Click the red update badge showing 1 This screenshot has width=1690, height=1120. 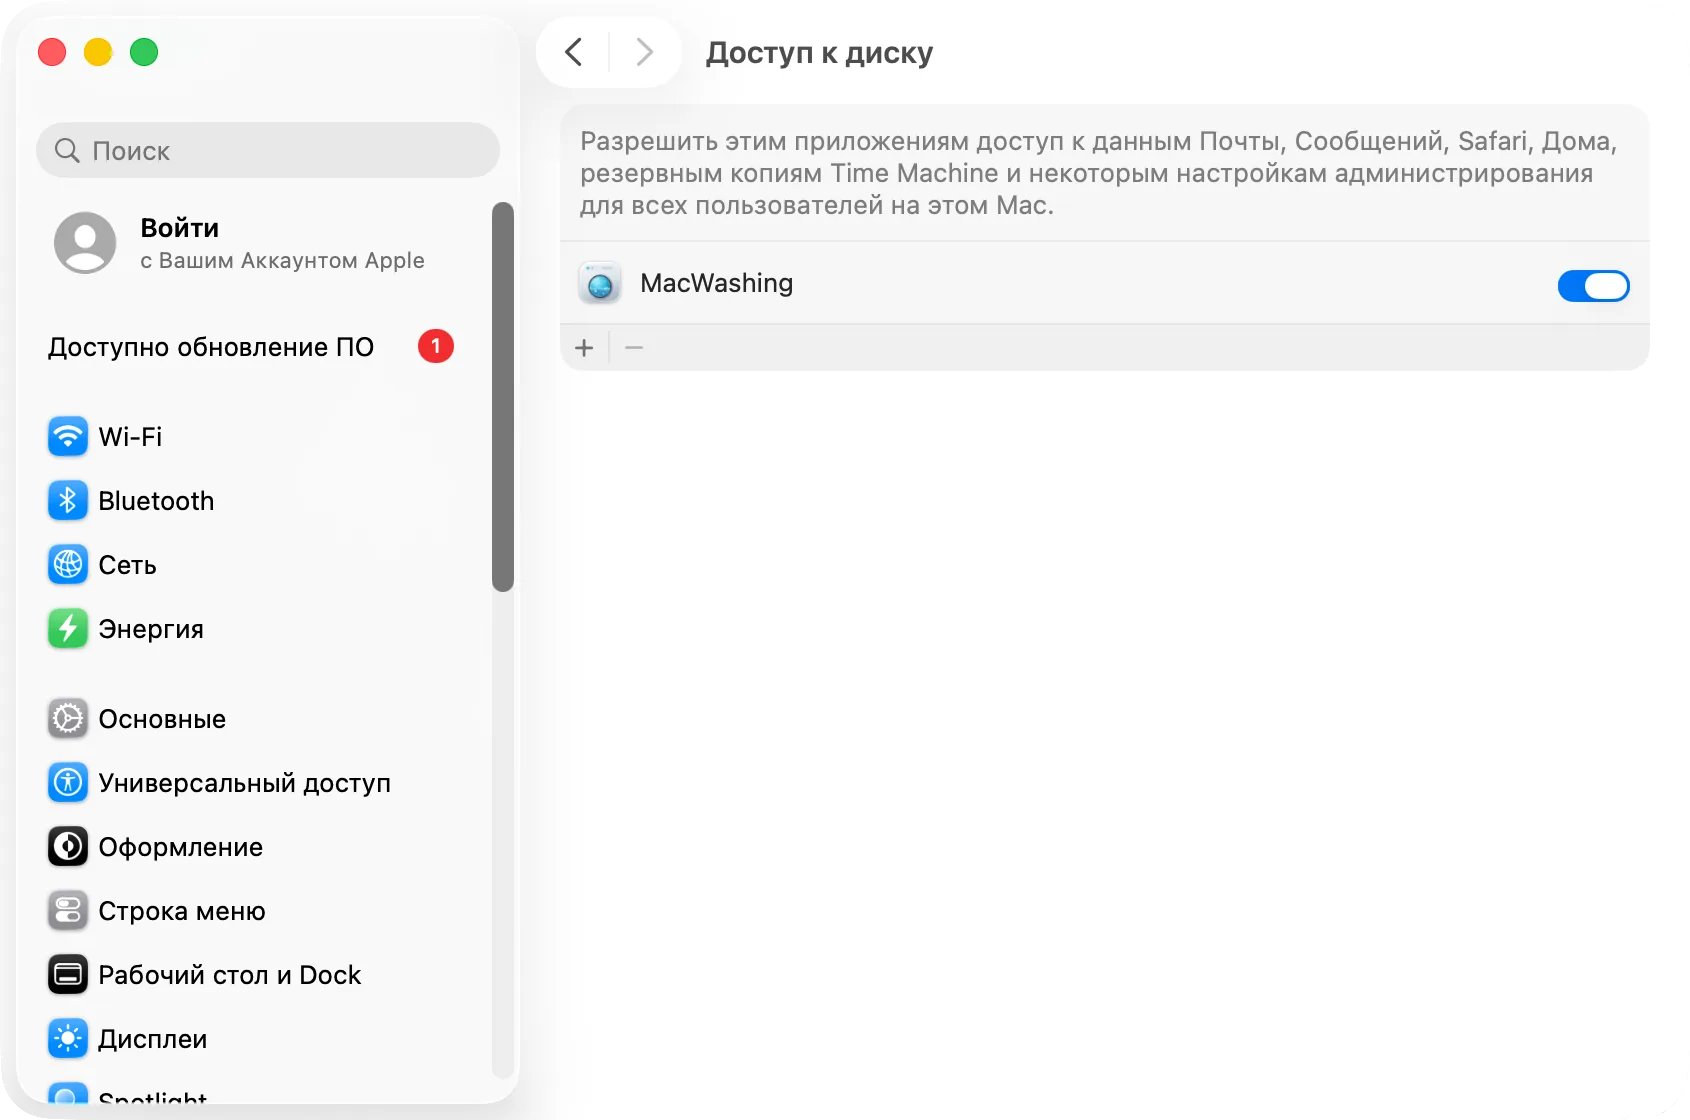pos(436,346)
